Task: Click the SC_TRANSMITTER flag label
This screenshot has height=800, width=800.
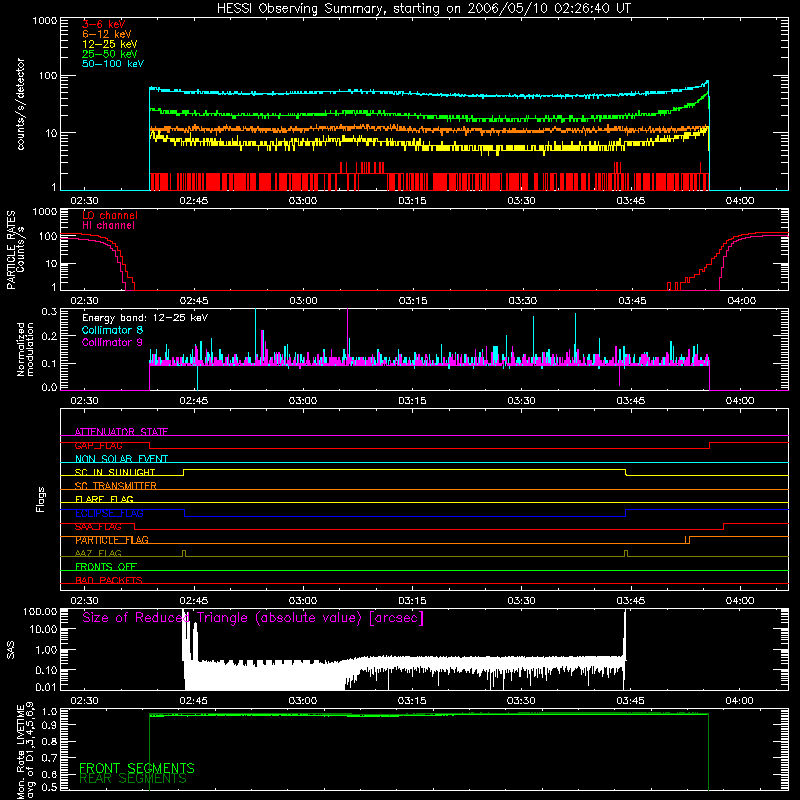Action: 116,486
